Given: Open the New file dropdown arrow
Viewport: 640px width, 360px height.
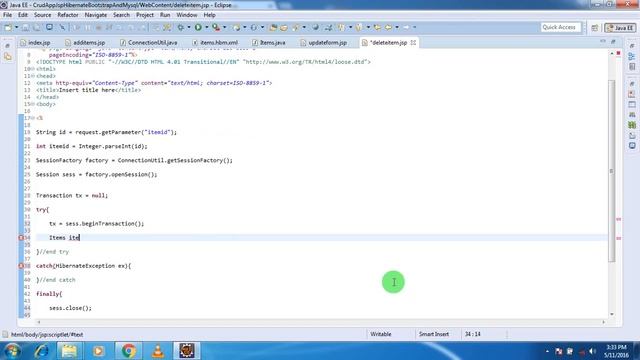Looking at the screenshot, I should [16, 27].
